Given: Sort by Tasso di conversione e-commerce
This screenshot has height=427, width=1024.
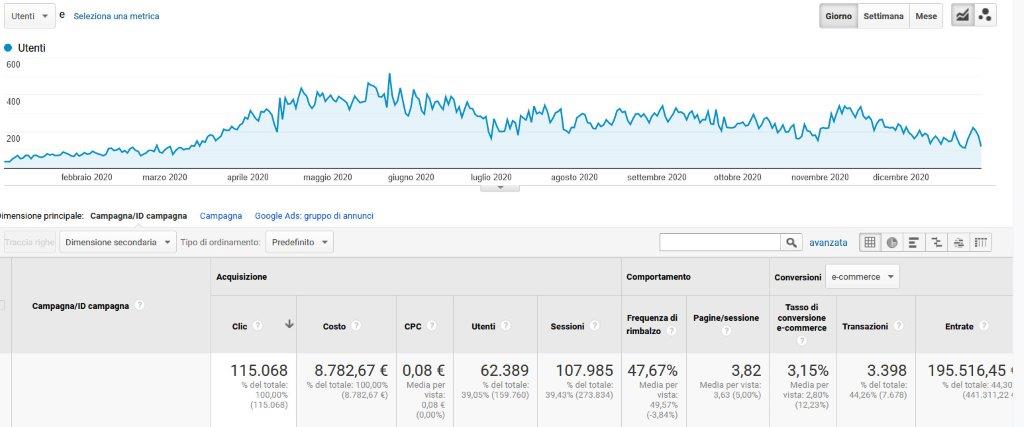Looking at the screenshot, I should click(801, 317).
